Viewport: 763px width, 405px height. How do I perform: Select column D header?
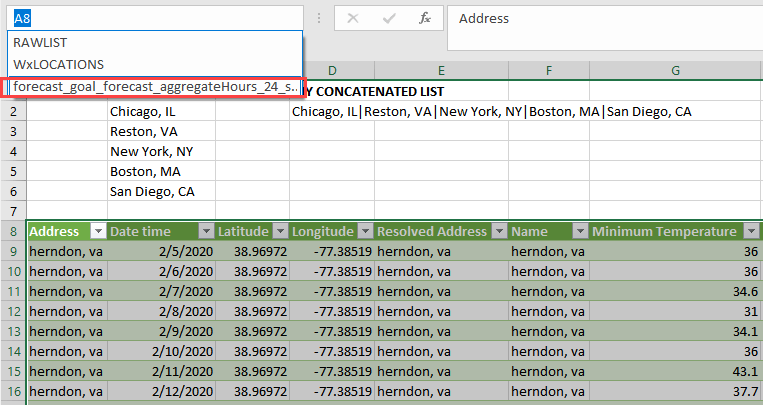331,71
